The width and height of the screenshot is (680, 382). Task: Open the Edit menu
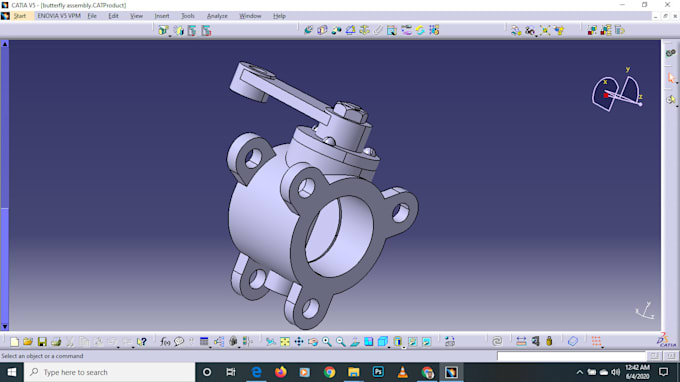pyautogui.click(x=113, y=16)
